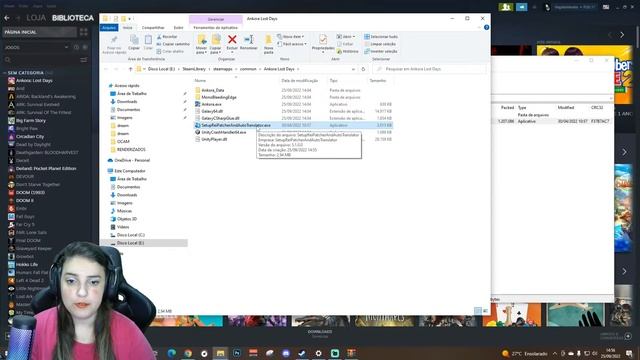Click Steam PÁGINA INICIAL button

[x=39, y=32]
